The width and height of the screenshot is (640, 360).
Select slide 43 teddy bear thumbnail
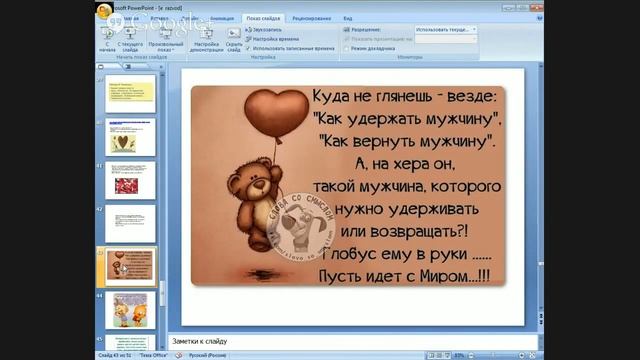point(130,267)
